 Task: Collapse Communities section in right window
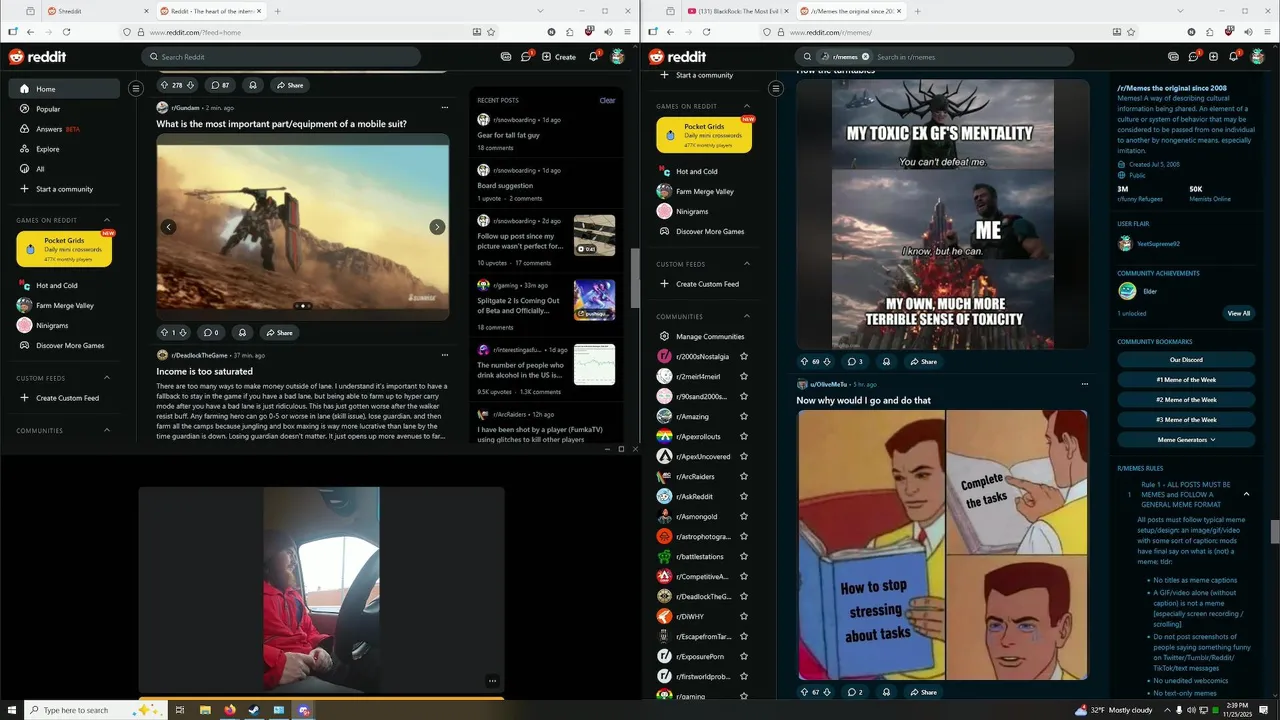pyautogui.click(x=746, y=316)
